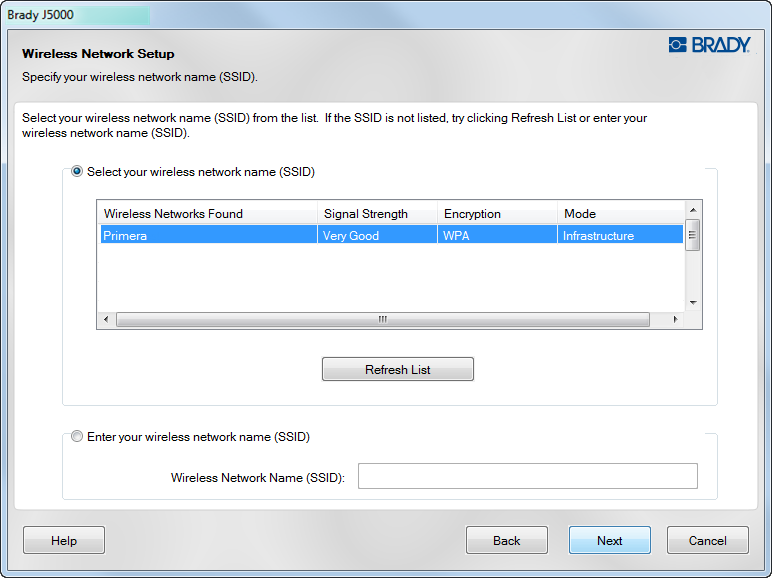
Task: Open Help for the wireless setup
Action: pyautogui.click(x=64, y=540)
